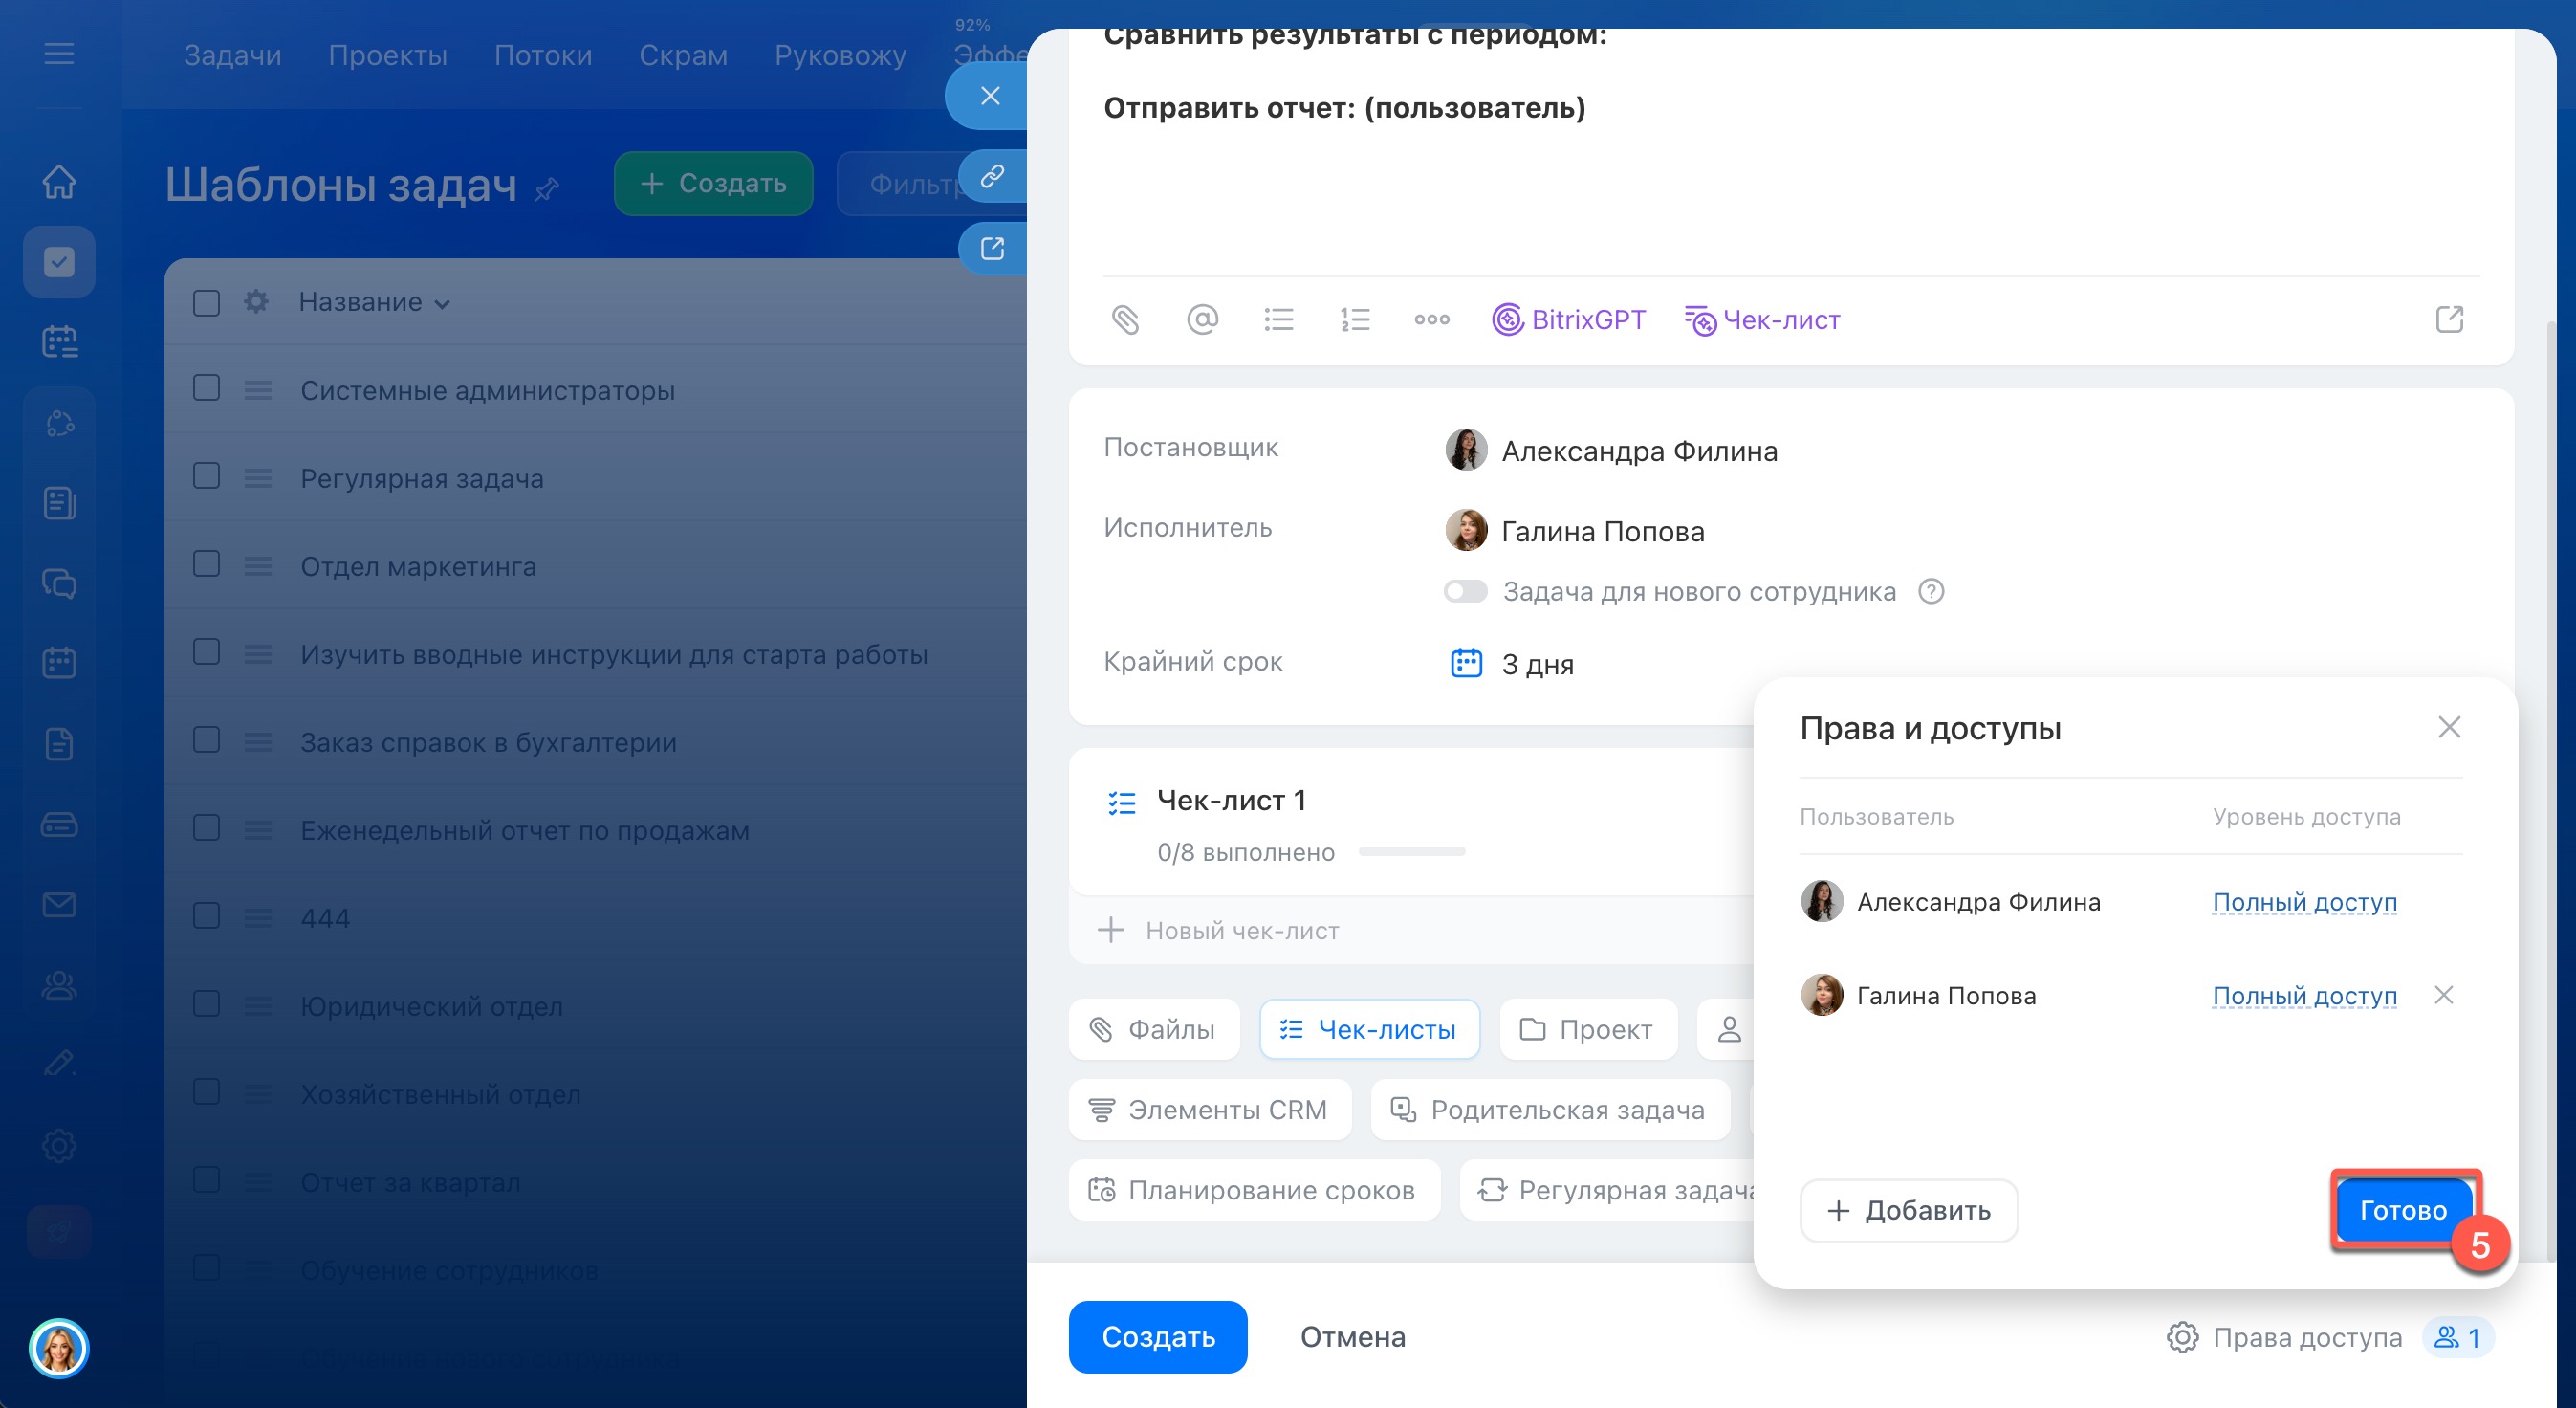This screenshot has height=1408, width=2576.
Task: Select all templates with header checkbox
Action: [206, 302]
